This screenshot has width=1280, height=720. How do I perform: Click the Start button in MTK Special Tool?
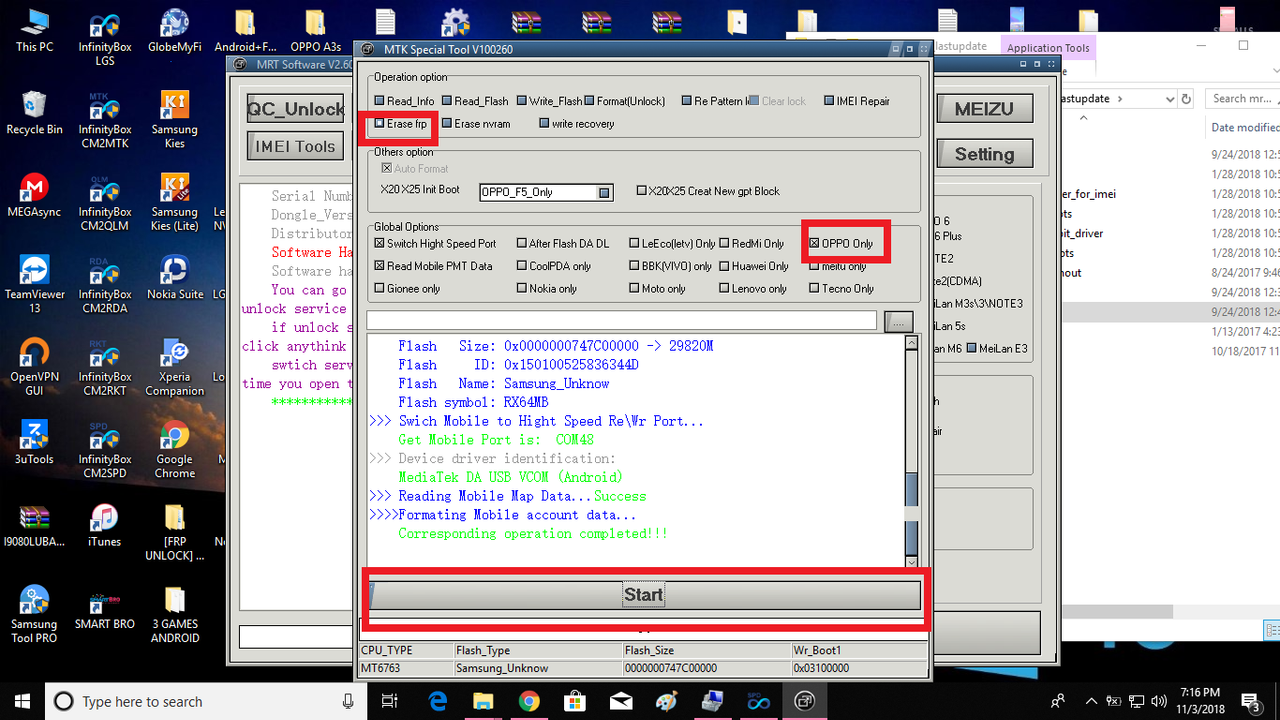pos(644,595)
